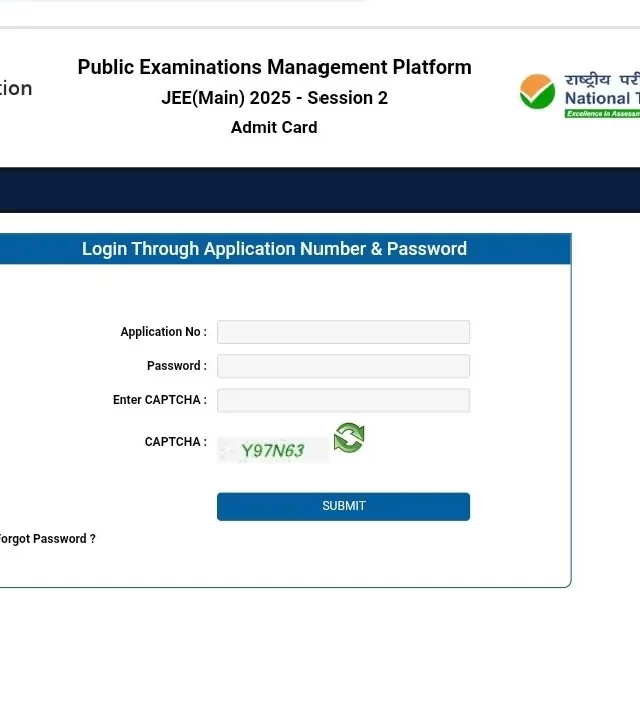Refresh the CAPTCHA image with green arrows icon
The width and height of the screenshot is (640, 727).
[x=349, y=438]
